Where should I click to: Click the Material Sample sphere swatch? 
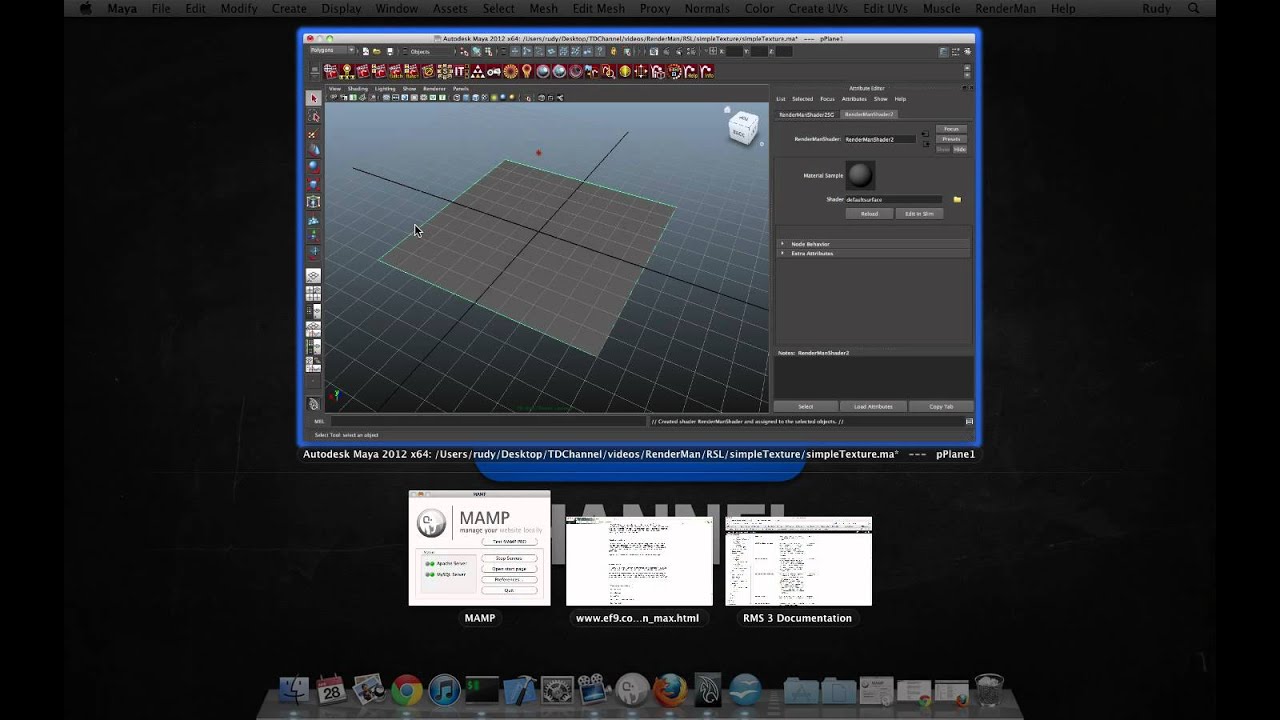860,175
